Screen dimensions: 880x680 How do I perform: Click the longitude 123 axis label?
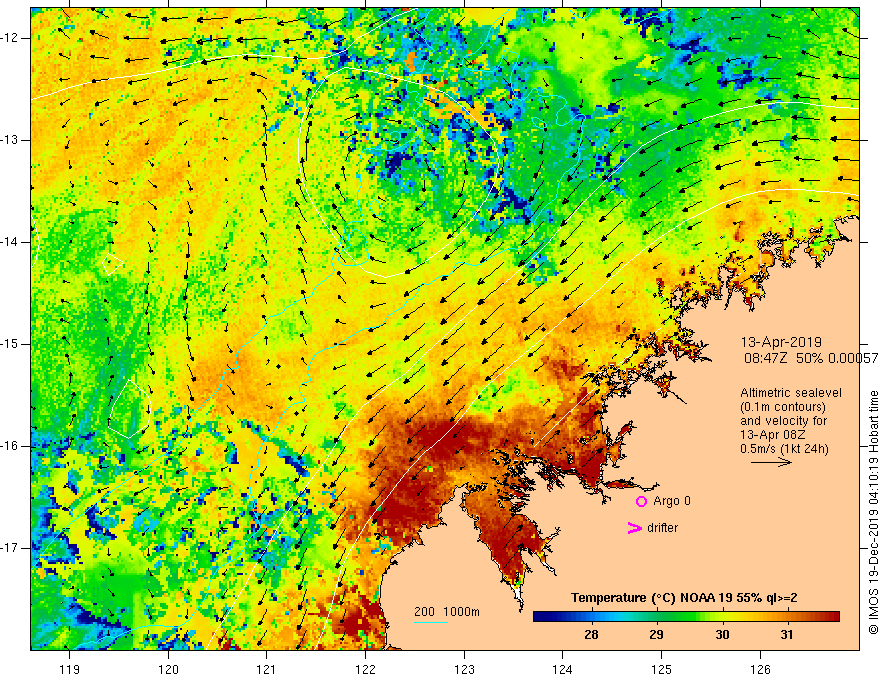(464, 670)
